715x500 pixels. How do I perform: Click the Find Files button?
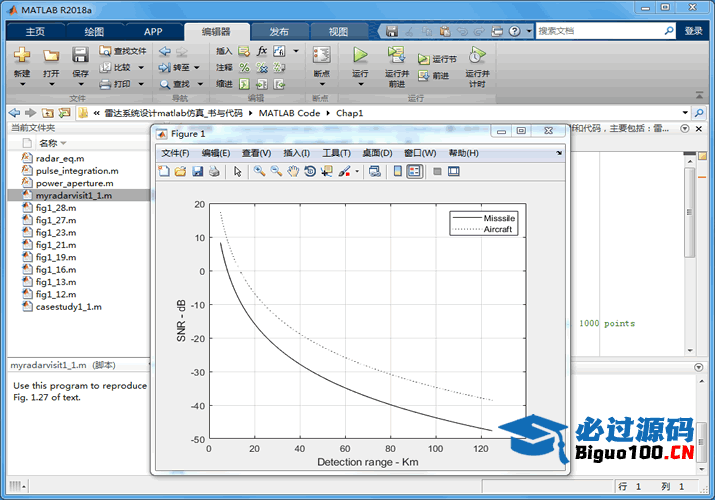(123, 51)
